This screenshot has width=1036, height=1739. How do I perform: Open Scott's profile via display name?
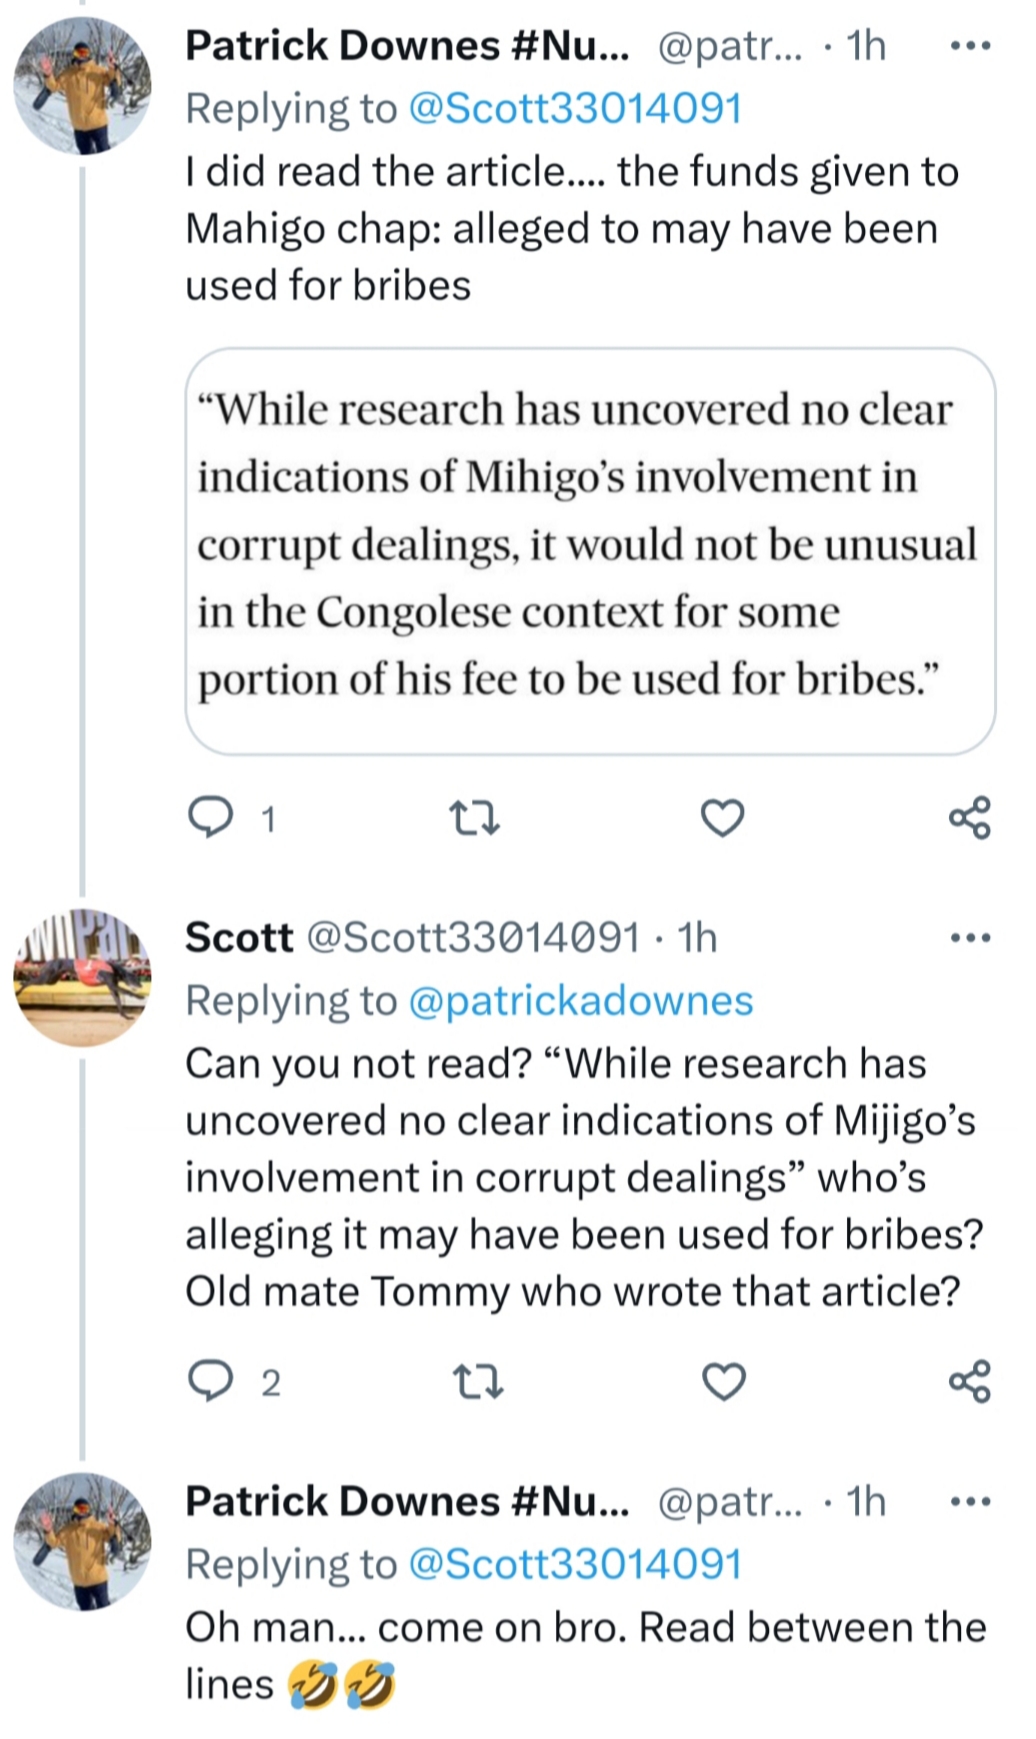[x=239, y=938]
